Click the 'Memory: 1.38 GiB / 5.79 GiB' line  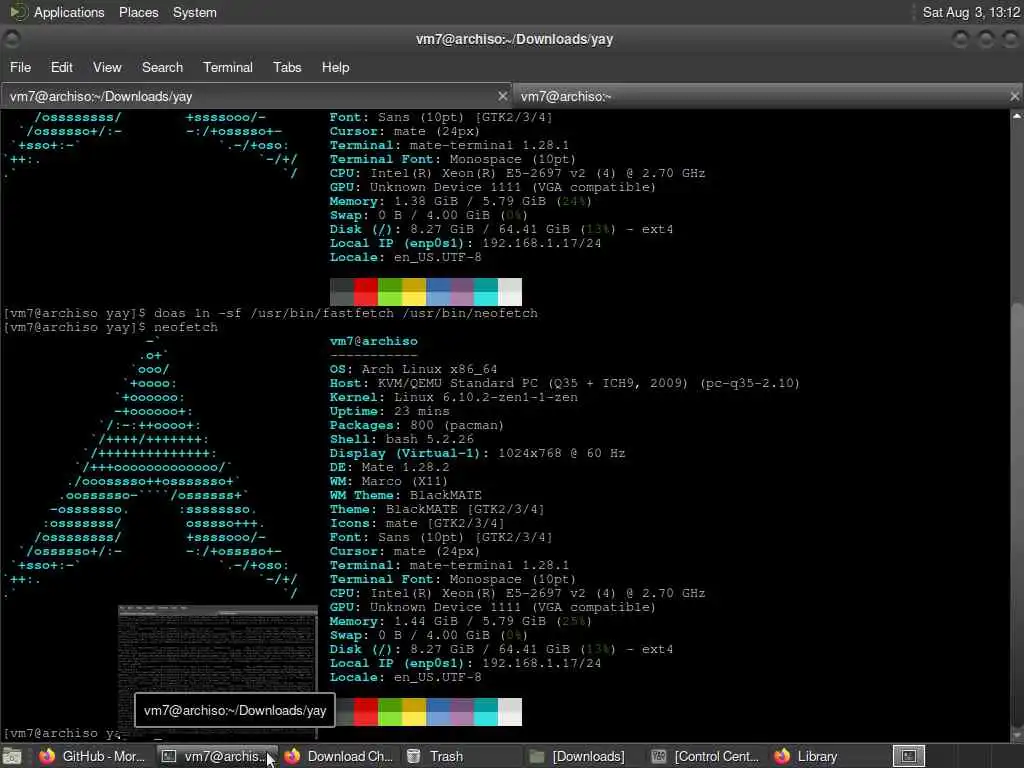460,202
